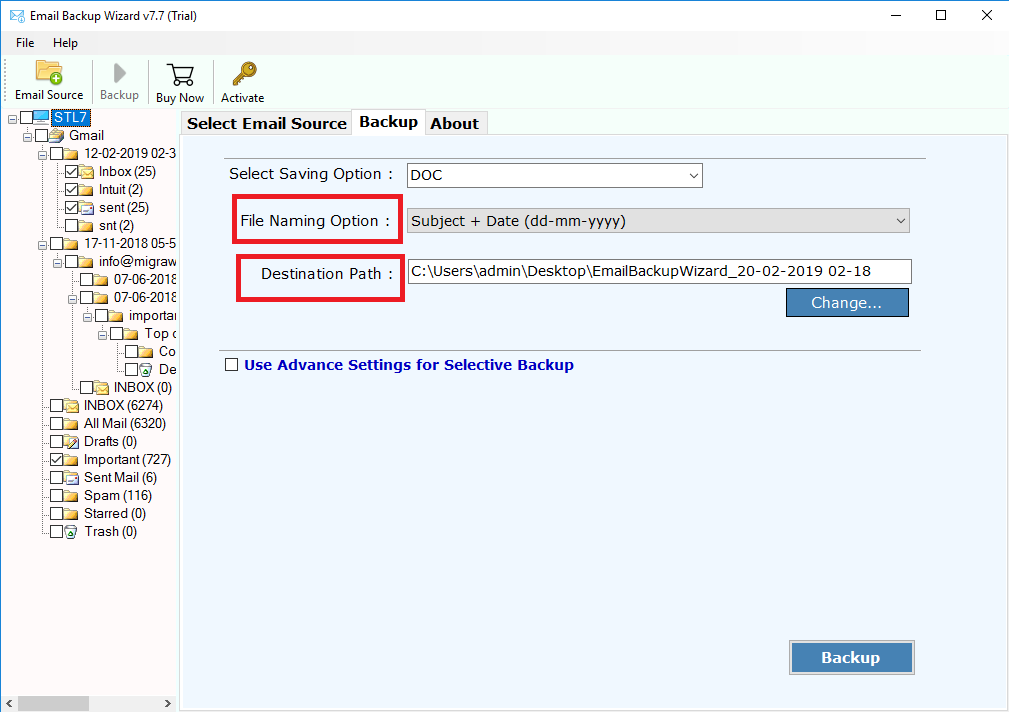
Task: Check the Trash (0) checkbox
Action: (x=57, y=531)
